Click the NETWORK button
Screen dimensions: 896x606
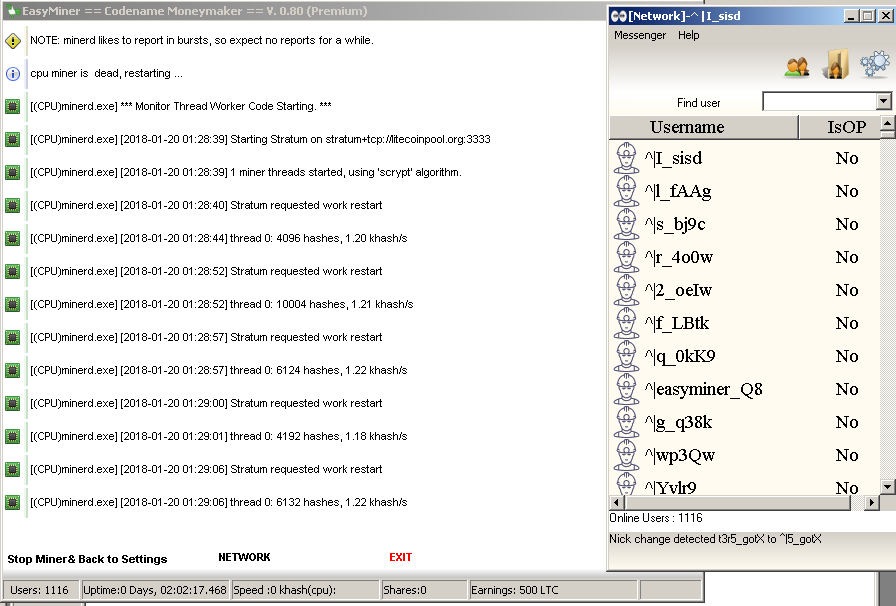(244, 557)
